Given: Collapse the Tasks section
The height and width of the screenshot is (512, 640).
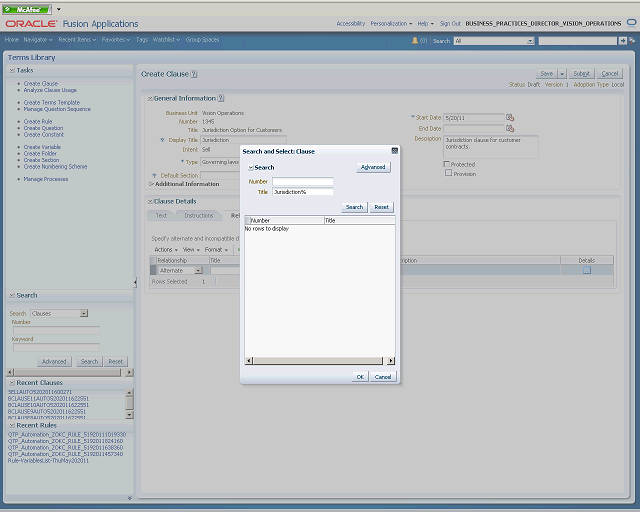Looking at the screenshot, I should [x=12, y=70].
